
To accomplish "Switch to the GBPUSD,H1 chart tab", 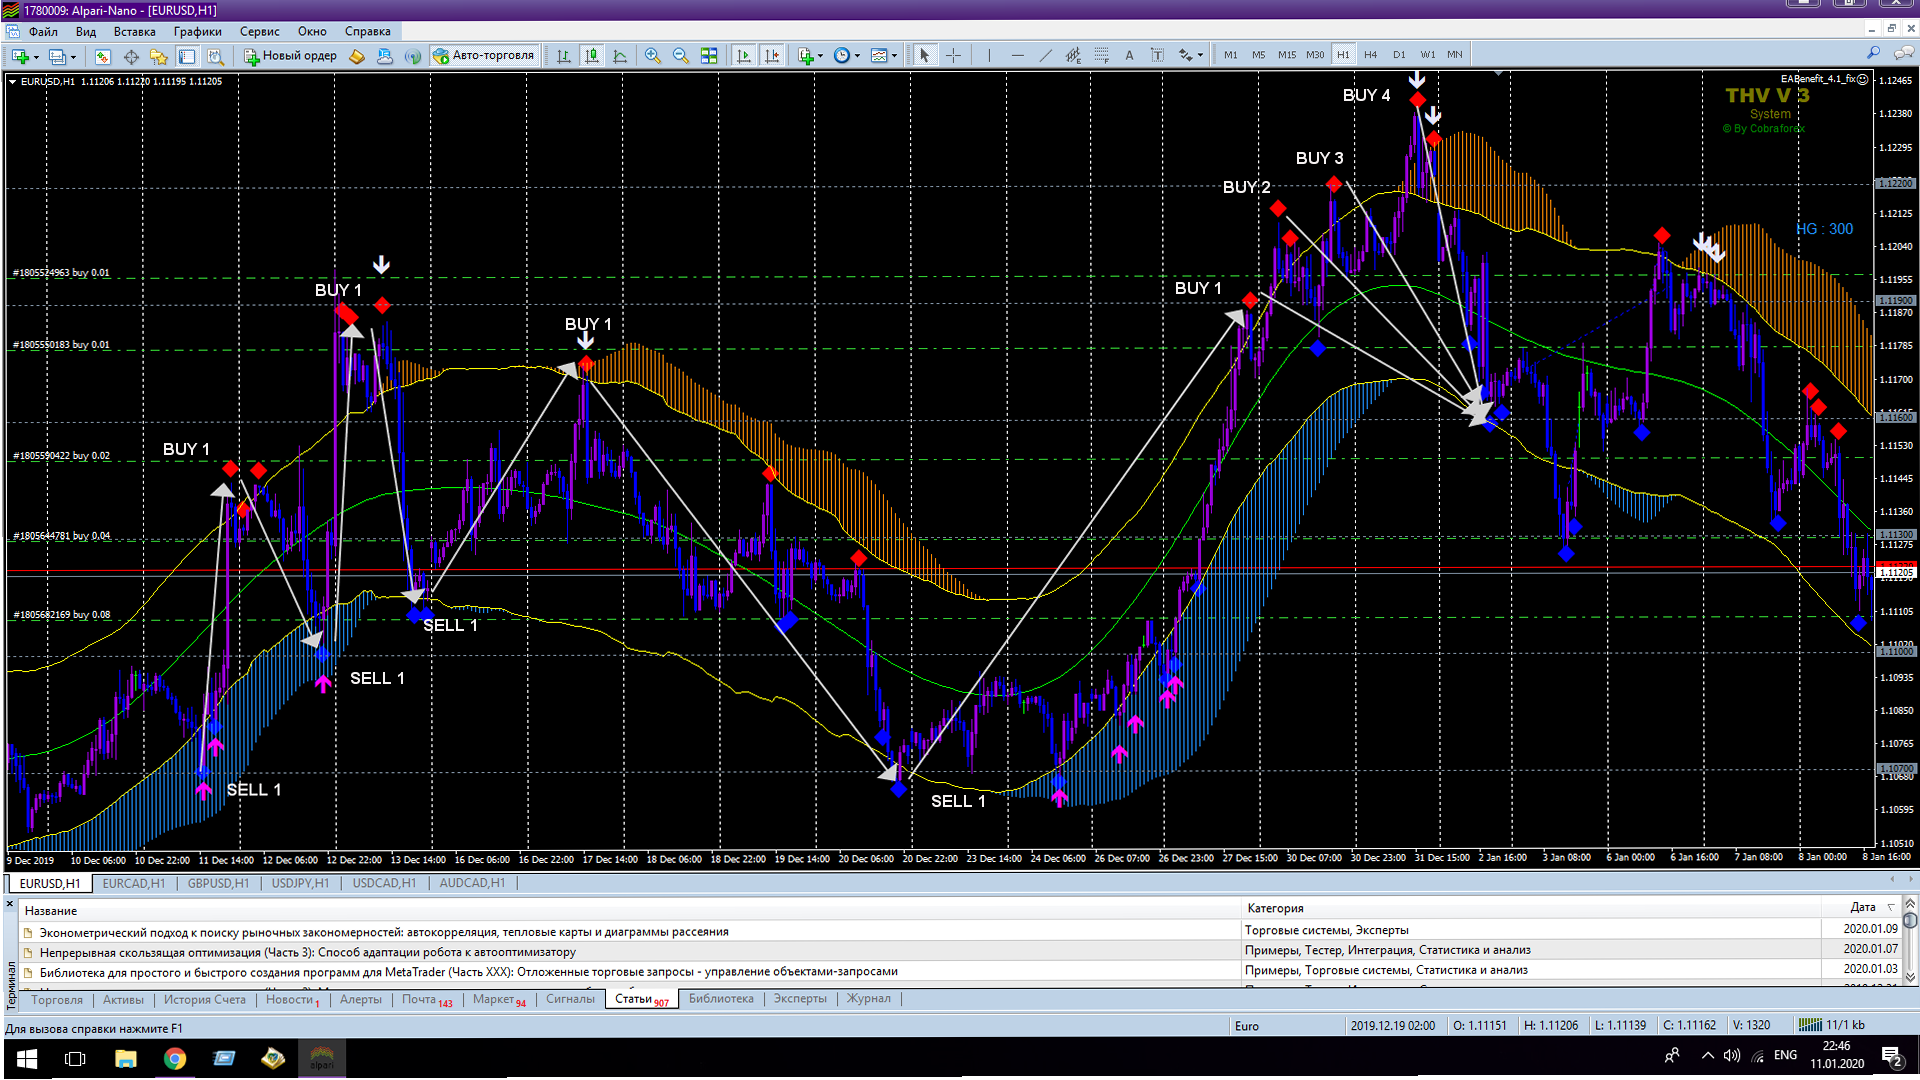I will coord(218,884).
